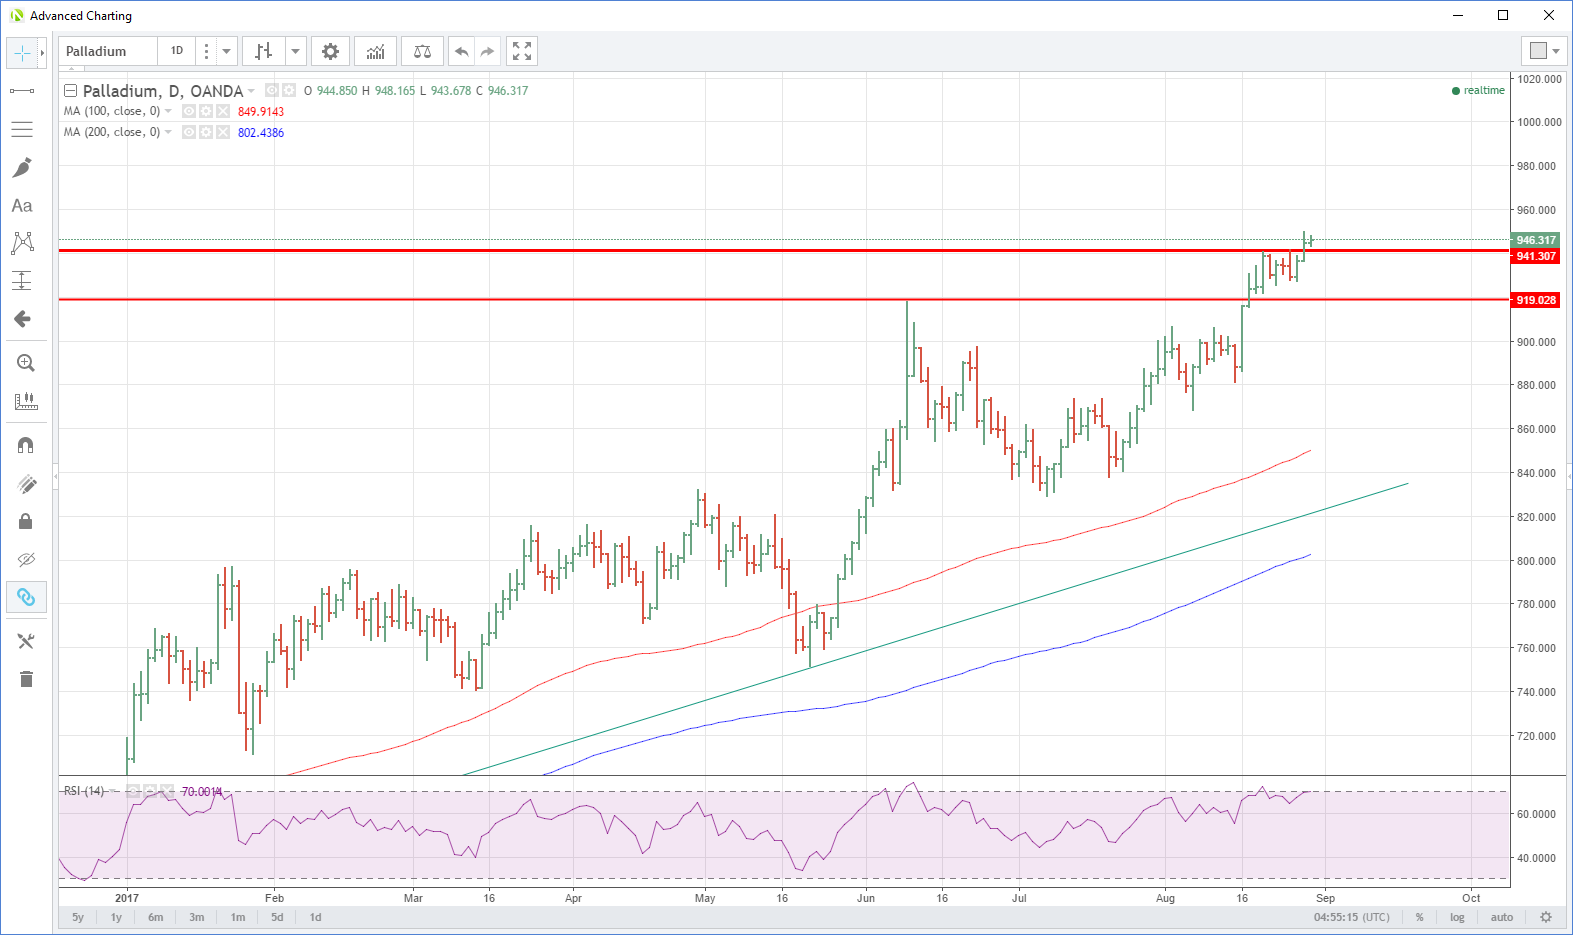Select the 3m time range
Image resolution: width=1573 pixels, height=935 pixels.
(197, 917)
